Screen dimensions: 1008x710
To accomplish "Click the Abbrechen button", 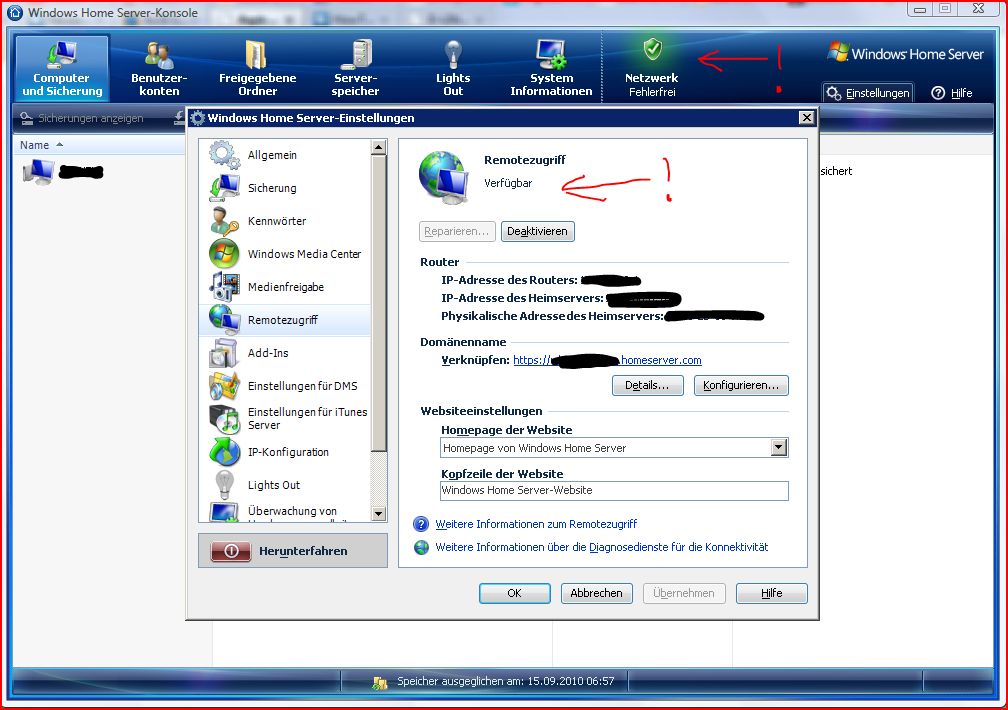I will point(597,594).
